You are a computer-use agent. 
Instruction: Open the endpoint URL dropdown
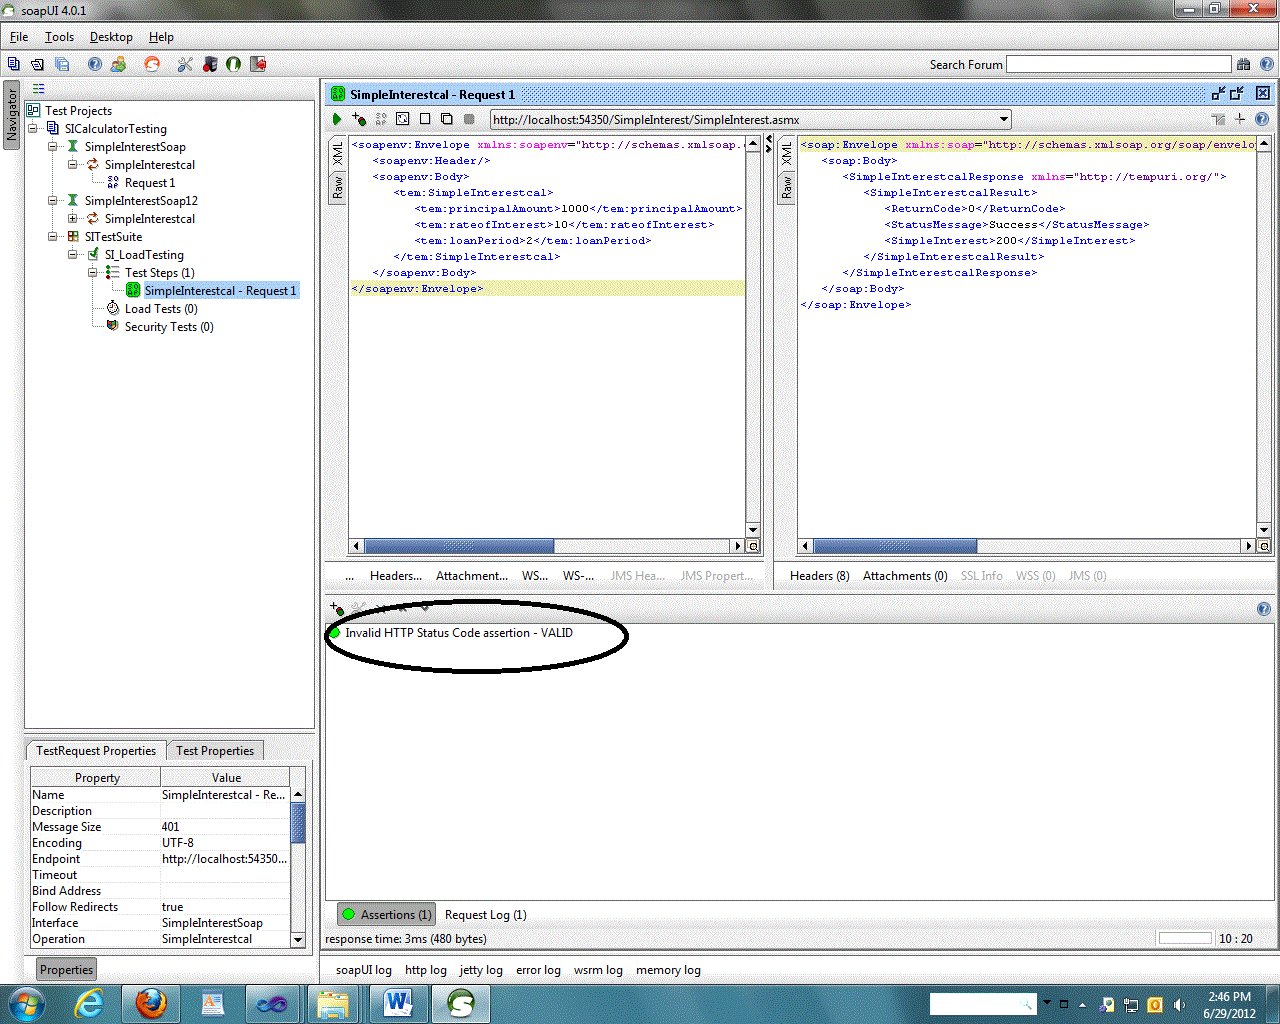(1004, 119)
